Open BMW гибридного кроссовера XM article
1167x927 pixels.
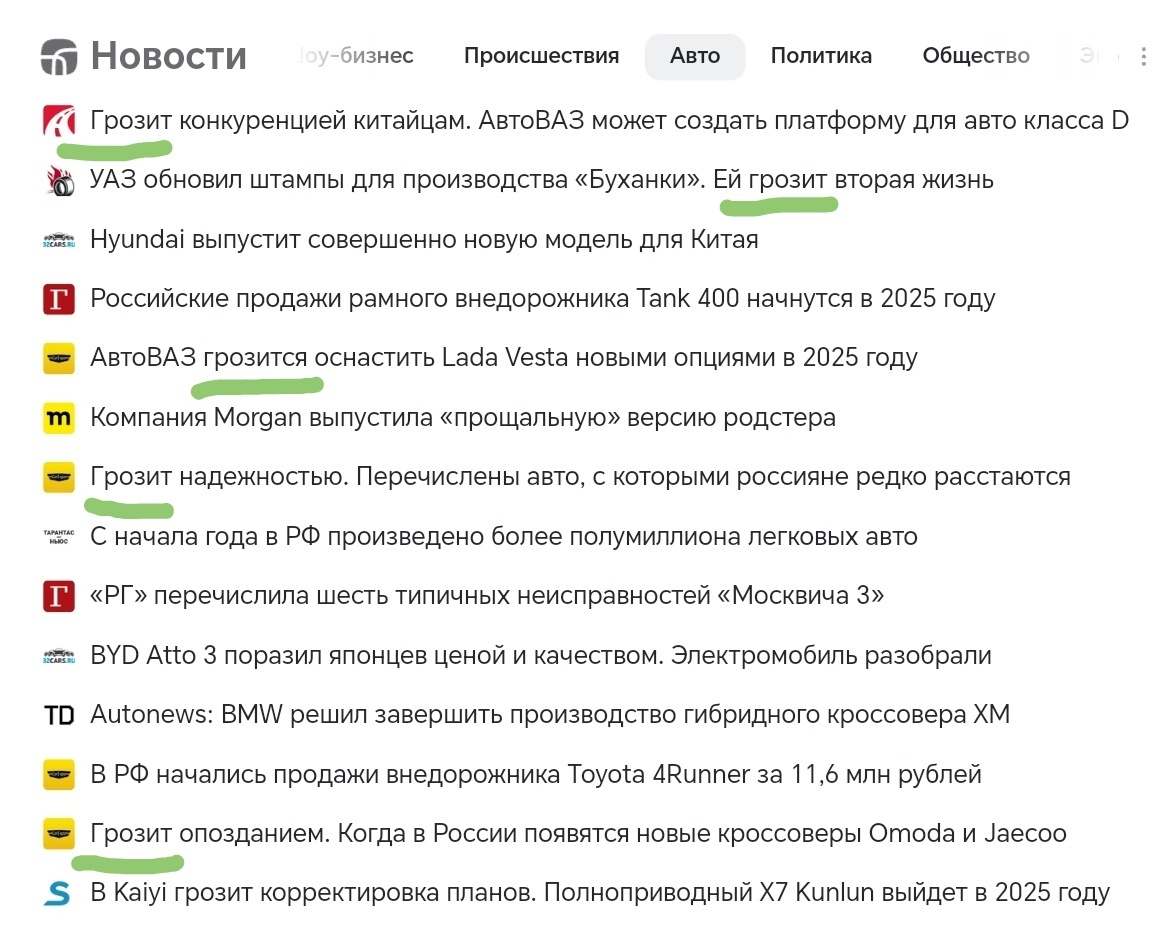click(550, 715)
